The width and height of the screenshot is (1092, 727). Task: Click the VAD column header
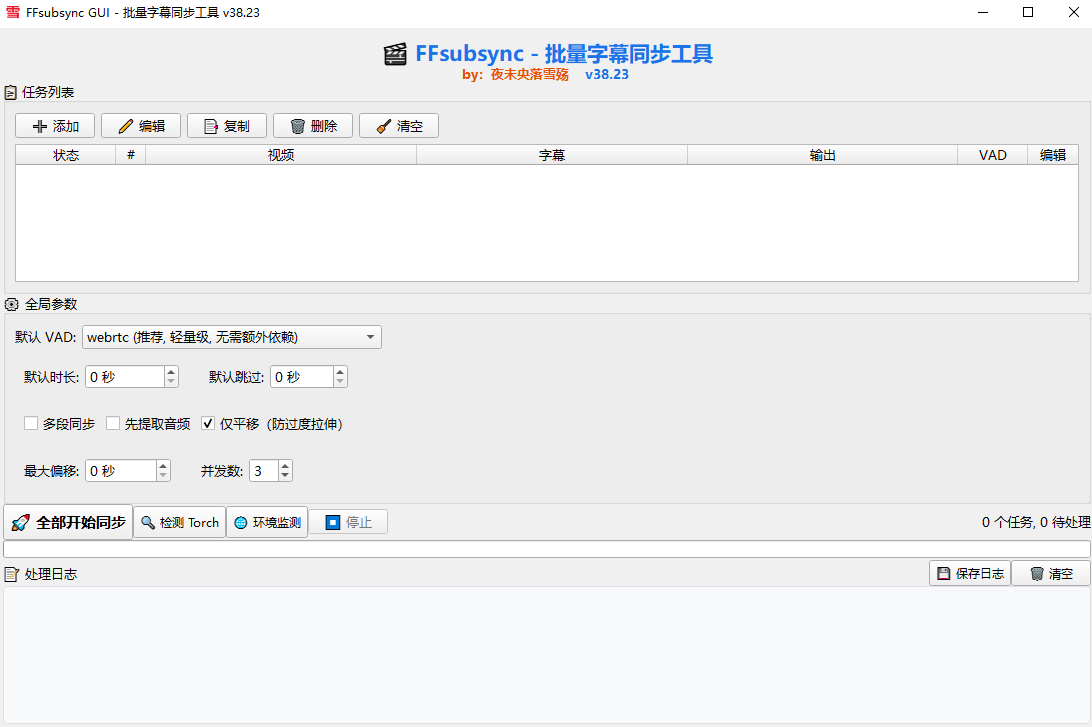[x=992, y=155]
